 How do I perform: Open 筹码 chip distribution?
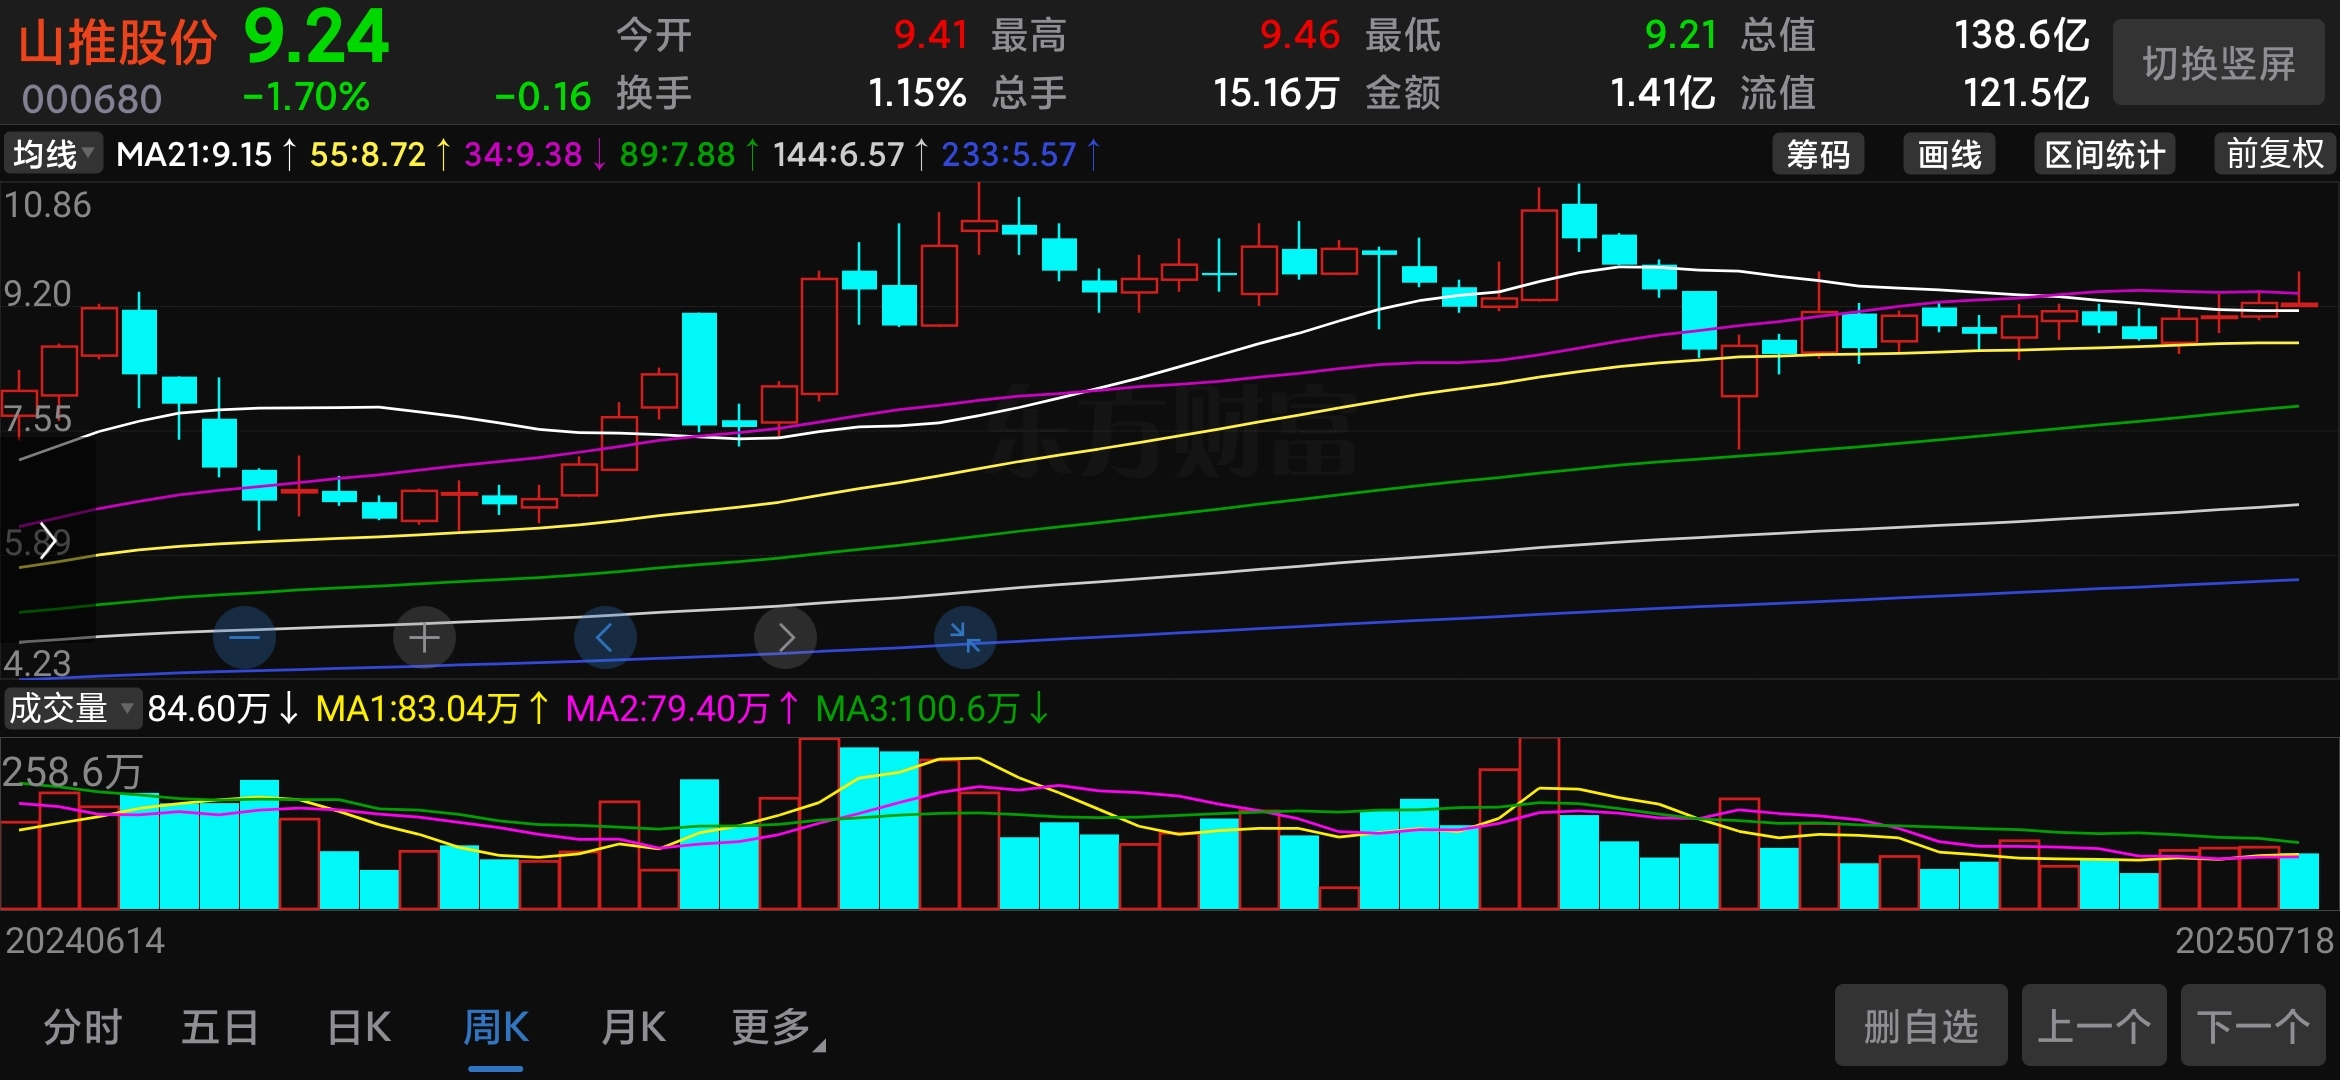click(1818, 154)
